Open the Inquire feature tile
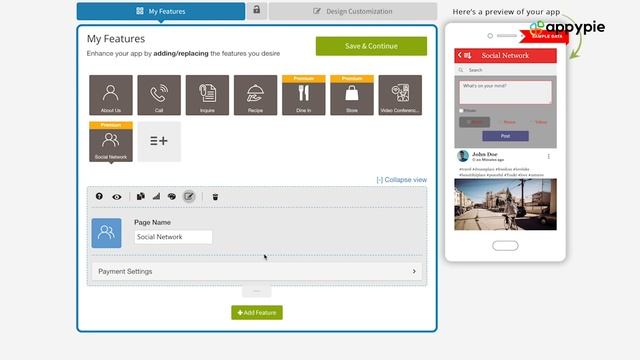The height and width of the screenshot is (360, 640). 207,95
